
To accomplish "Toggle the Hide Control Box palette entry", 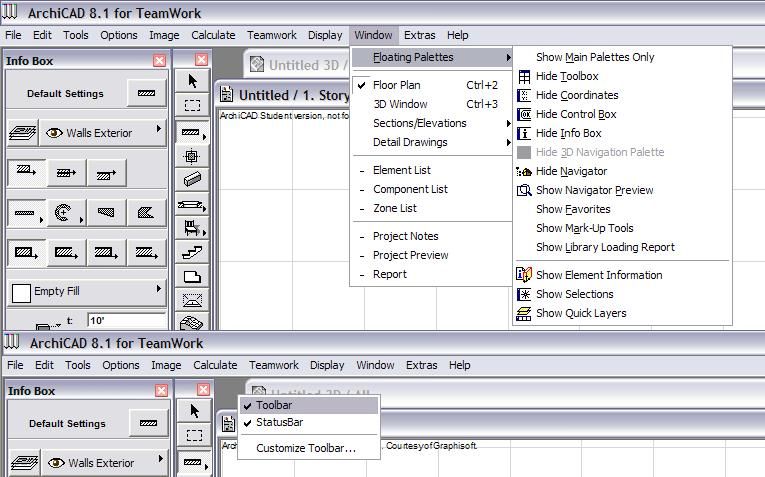I will 623,114.
